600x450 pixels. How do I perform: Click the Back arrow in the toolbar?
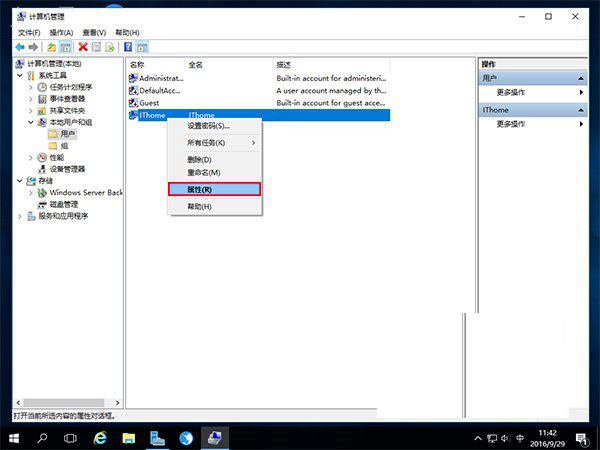tap(20, 47)
